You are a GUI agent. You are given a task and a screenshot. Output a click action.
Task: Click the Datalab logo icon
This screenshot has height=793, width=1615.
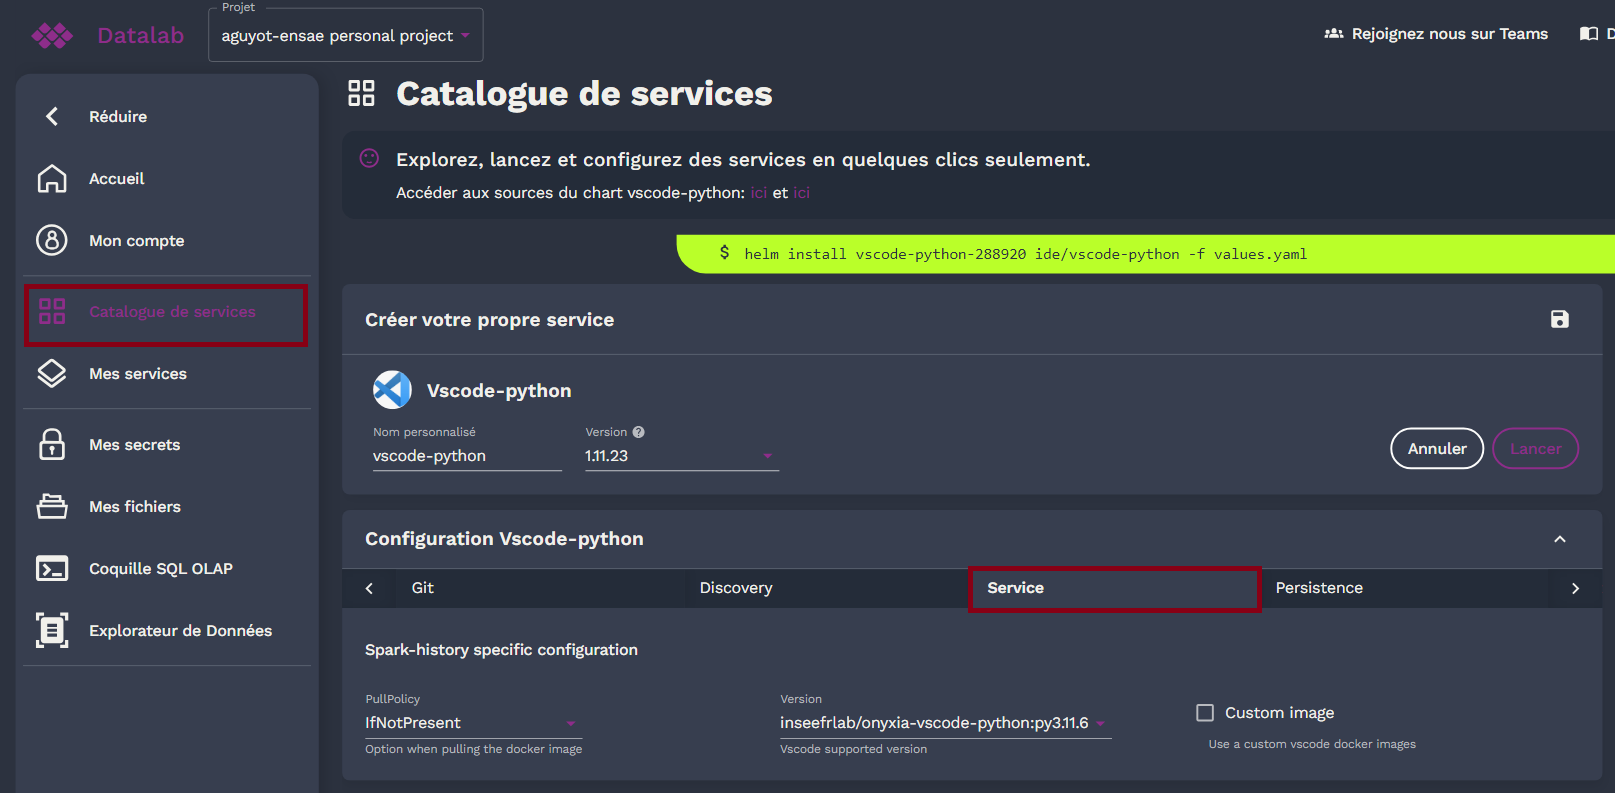[52, 36]
